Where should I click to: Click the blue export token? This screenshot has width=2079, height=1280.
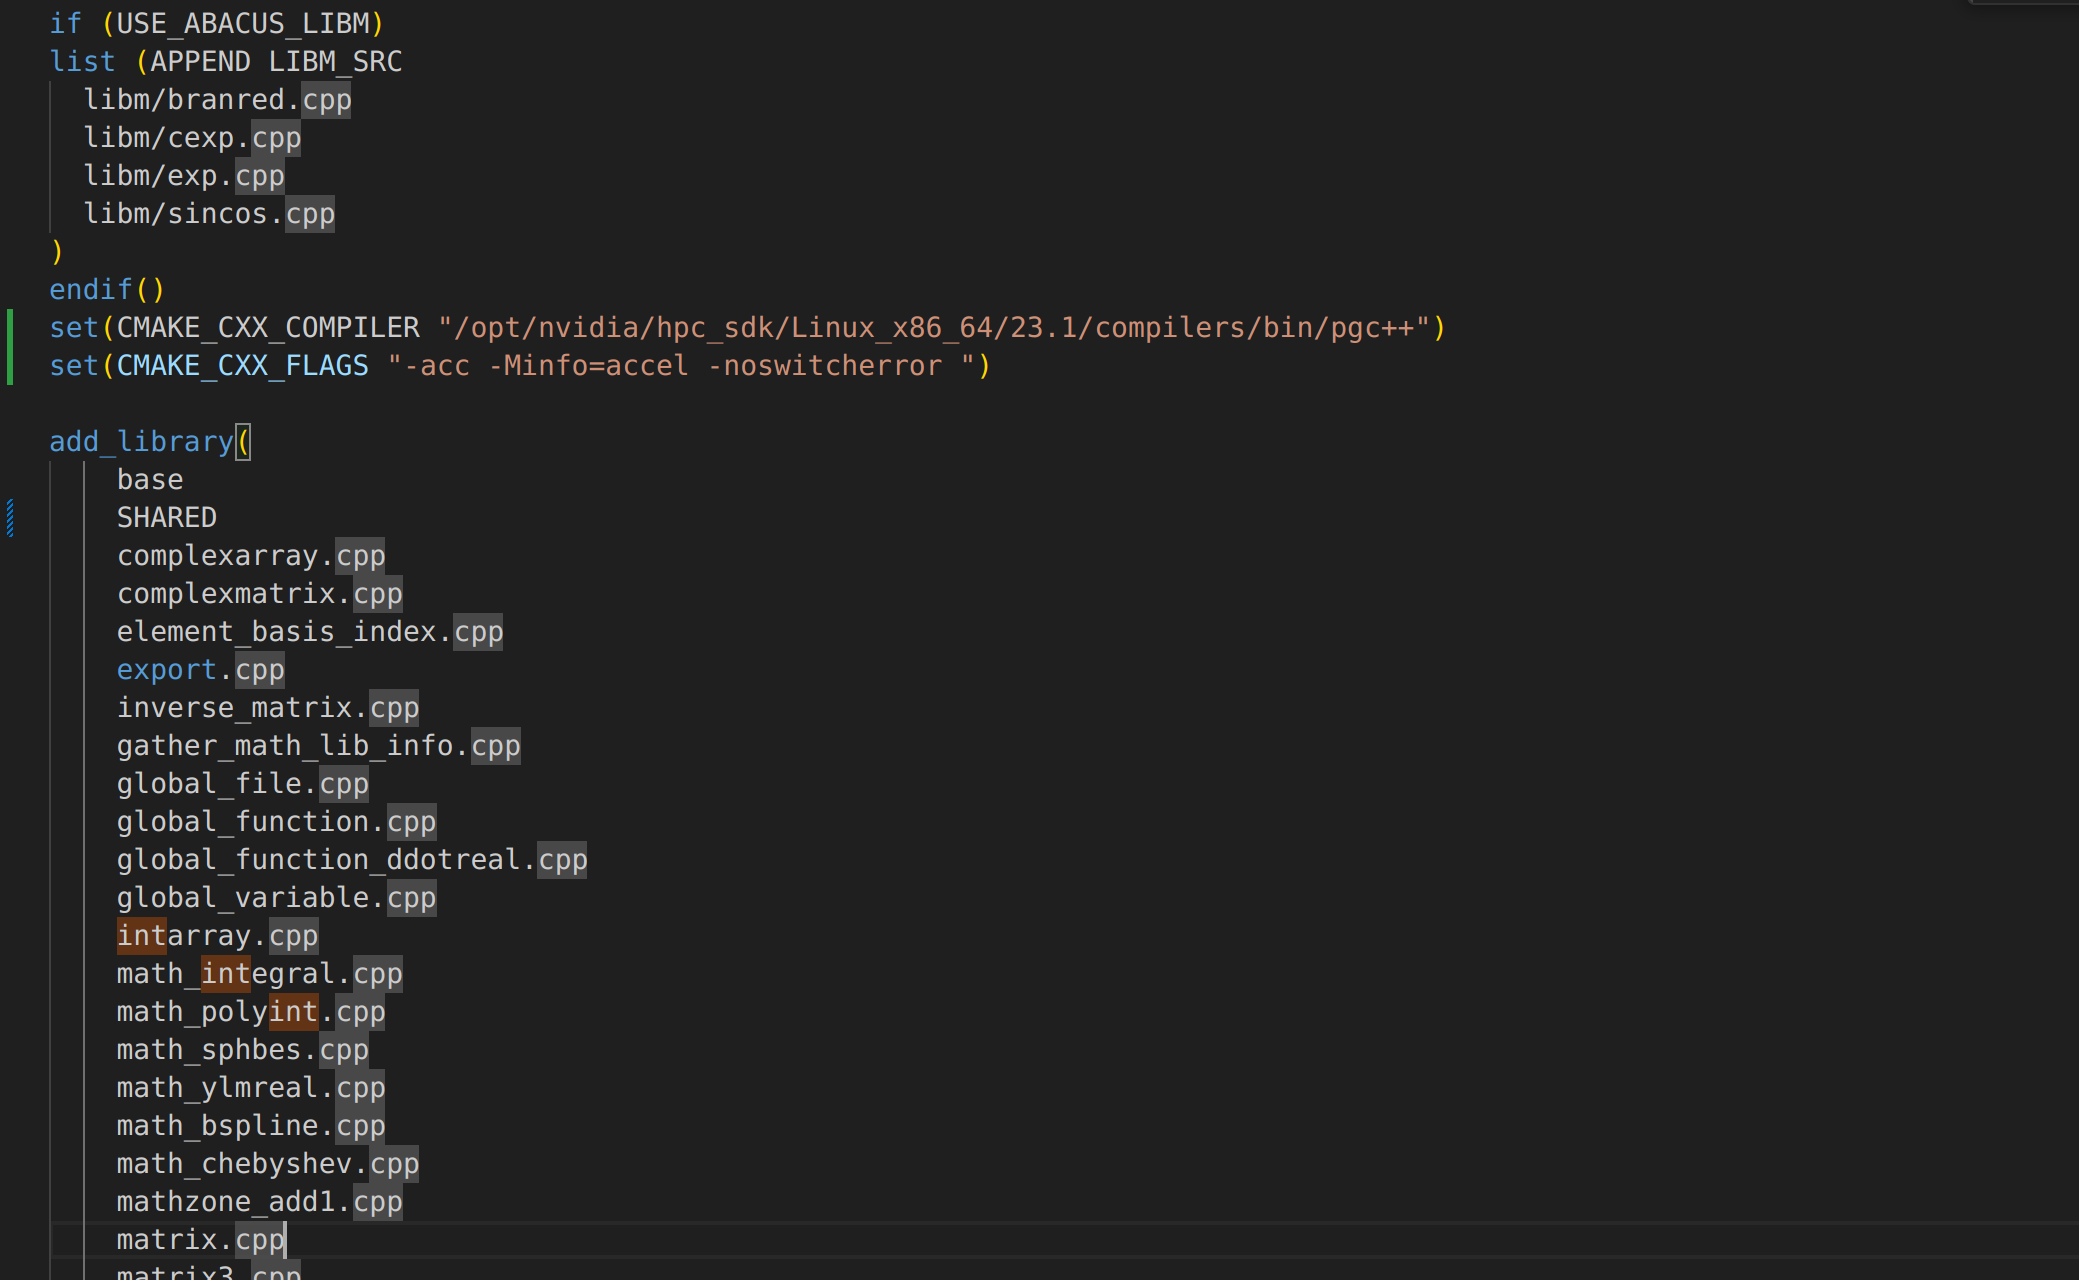pyautogui.click(x=166, y=669)
